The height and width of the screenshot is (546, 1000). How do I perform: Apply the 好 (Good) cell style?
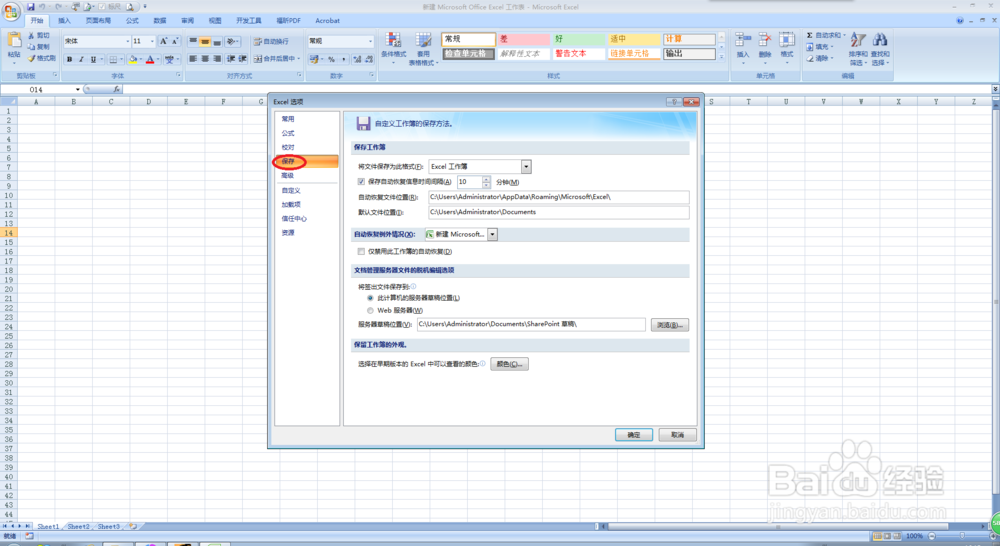coord(578,39)
